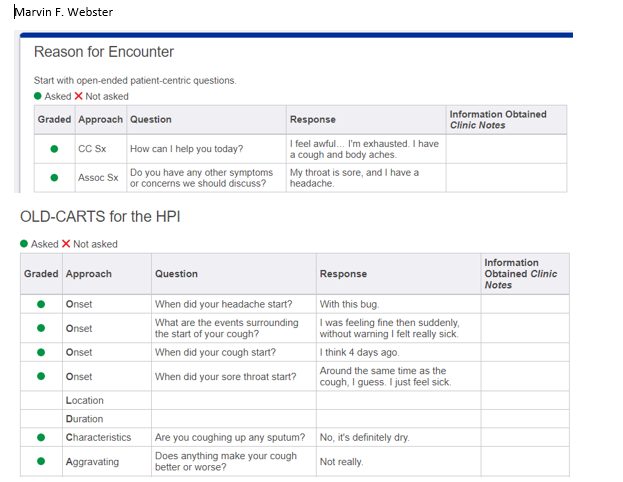Click the Graded column header in OLD-CARTS table
The width and height of the screenshot is (623, 482).
(x=41, y=274)
